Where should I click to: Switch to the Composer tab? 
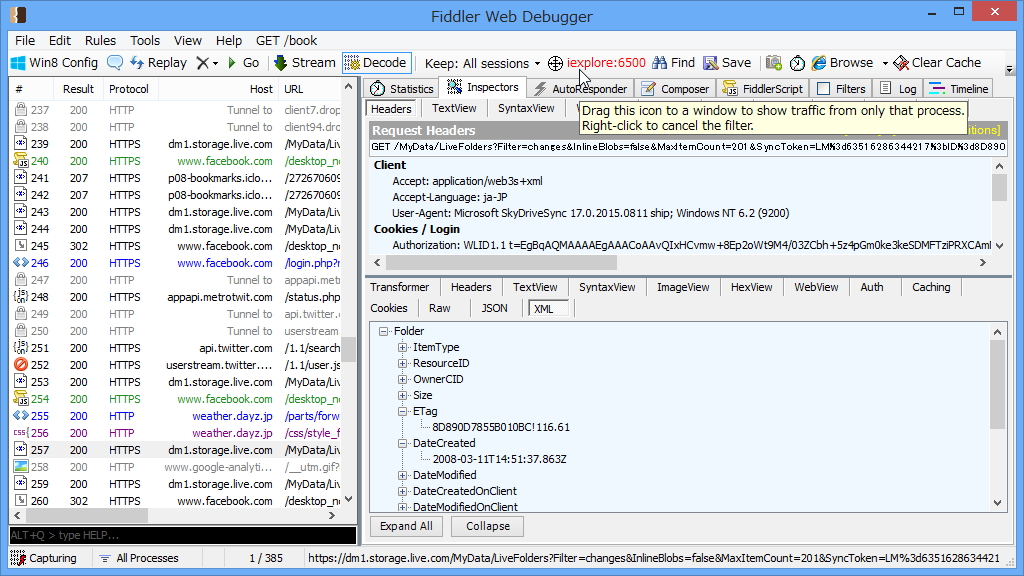675,89
